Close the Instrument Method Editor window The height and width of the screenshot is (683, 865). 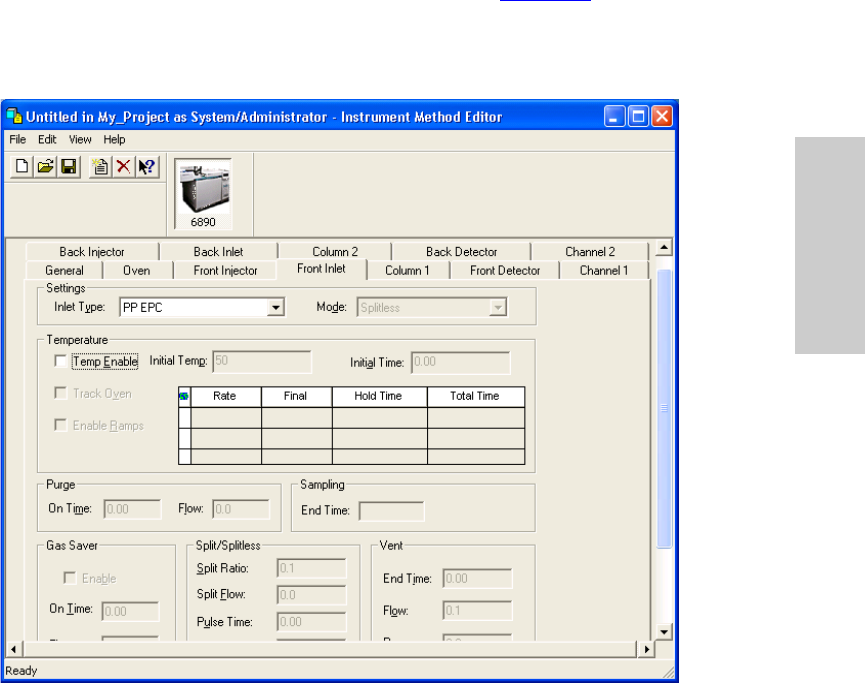pos(662,116)
